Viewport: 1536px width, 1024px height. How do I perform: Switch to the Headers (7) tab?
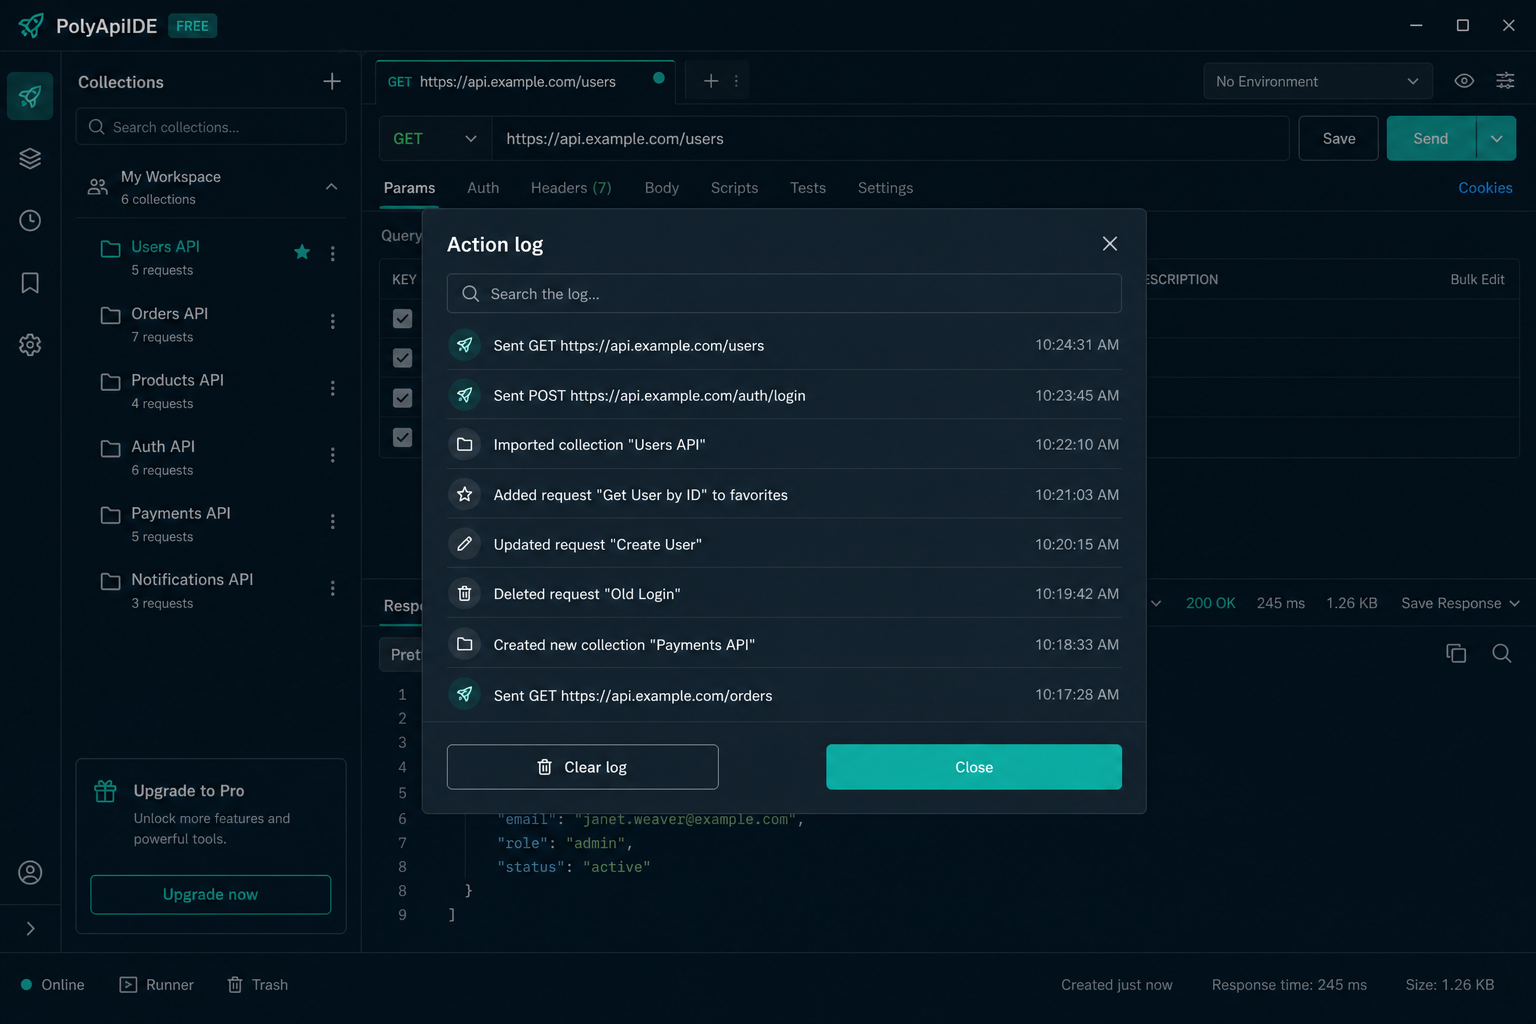tap(571, 188)
